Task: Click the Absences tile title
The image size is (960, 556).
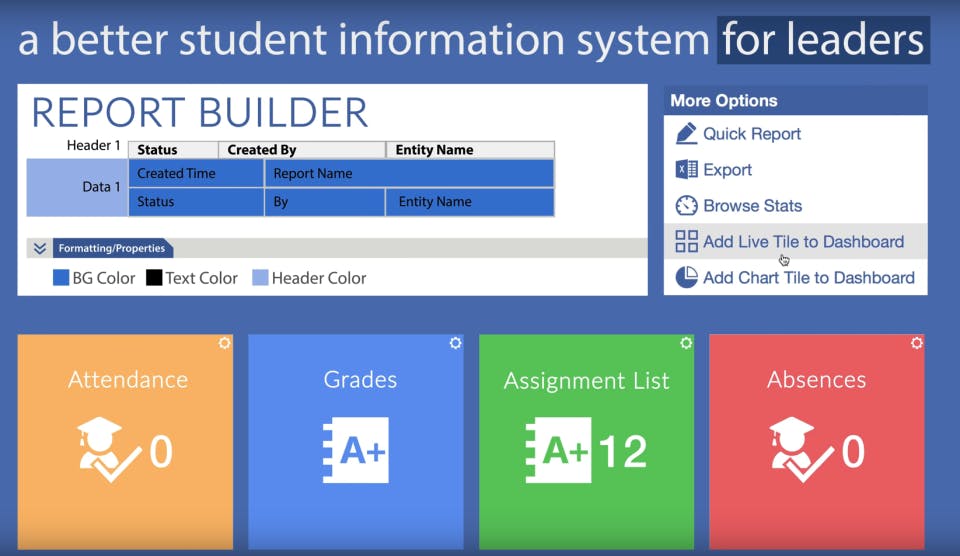Action: coord(817,380)
